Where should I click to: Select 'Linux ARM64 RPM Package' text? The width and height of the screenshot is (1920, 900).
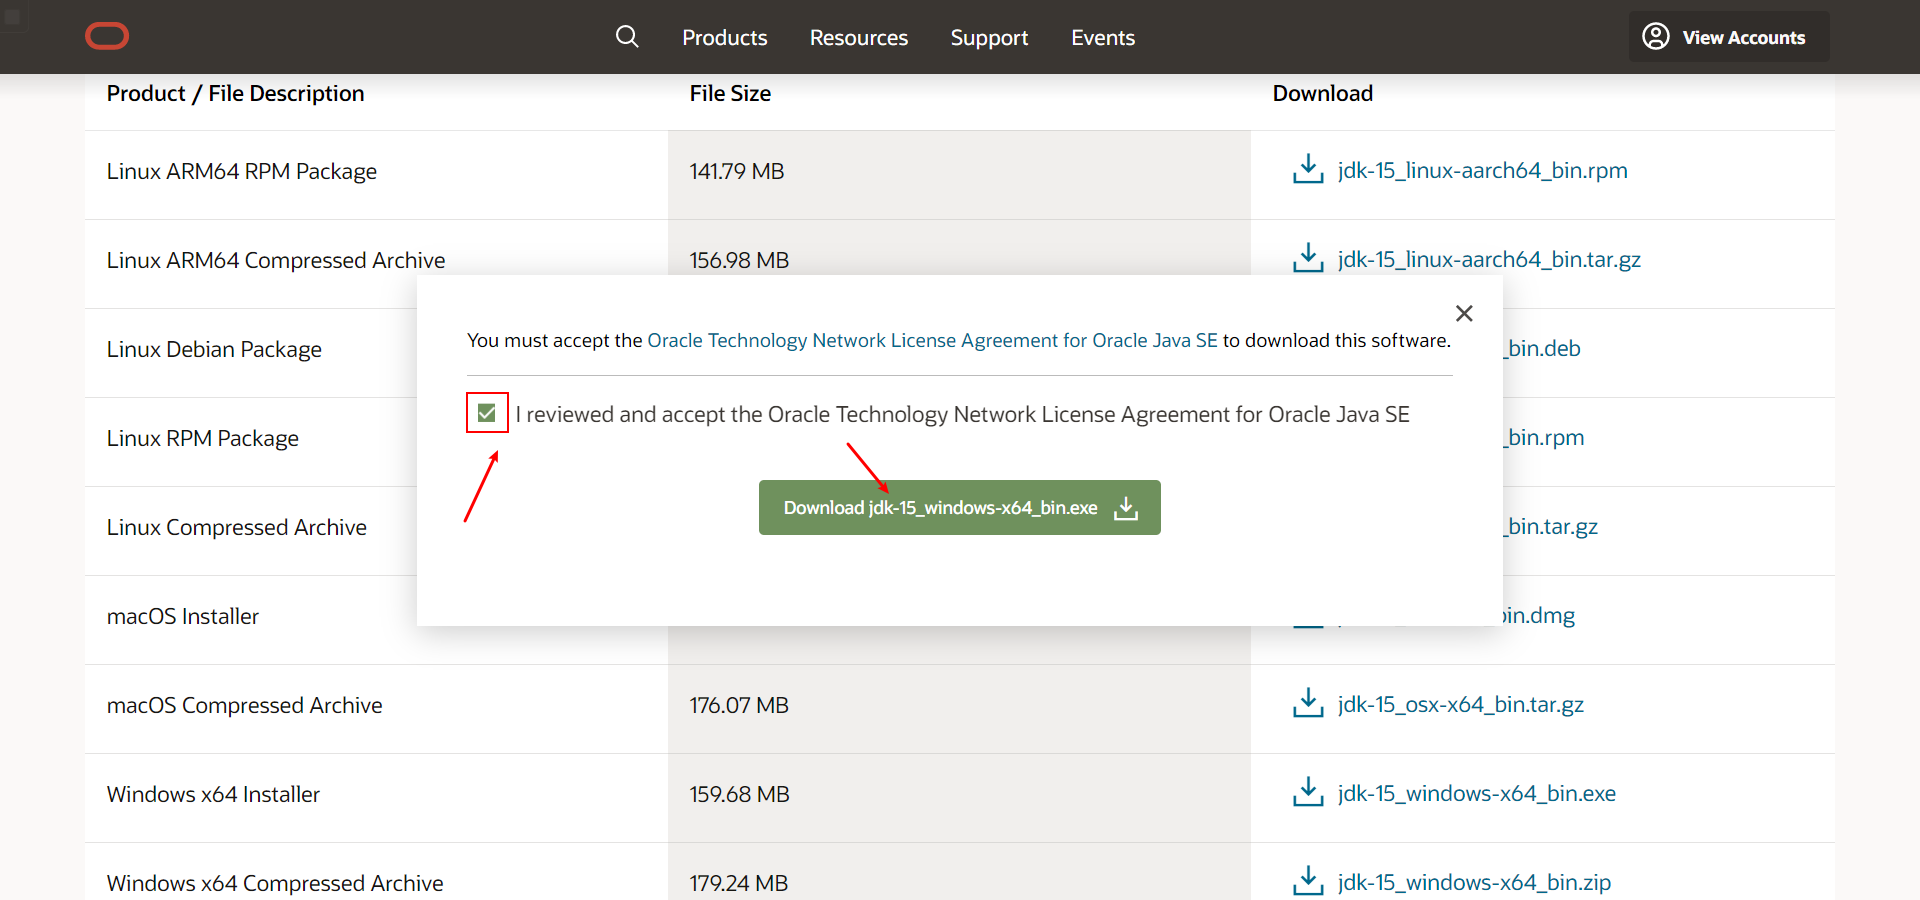click(242, 171)
